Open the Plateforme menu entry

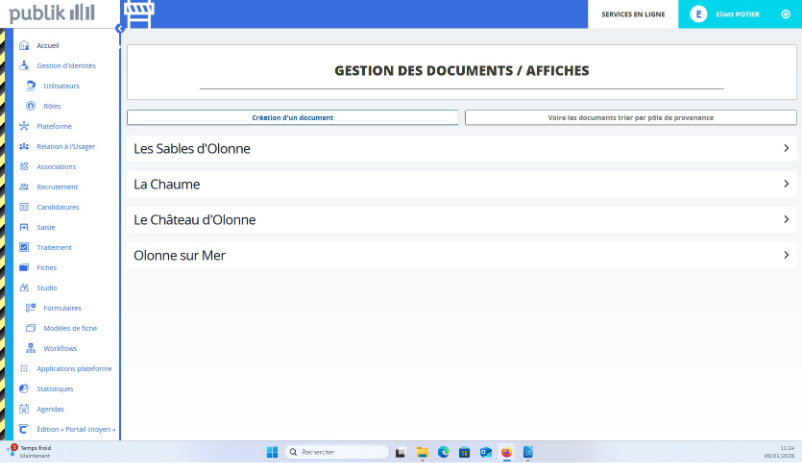pyautogui.click(x=54, y=126)
